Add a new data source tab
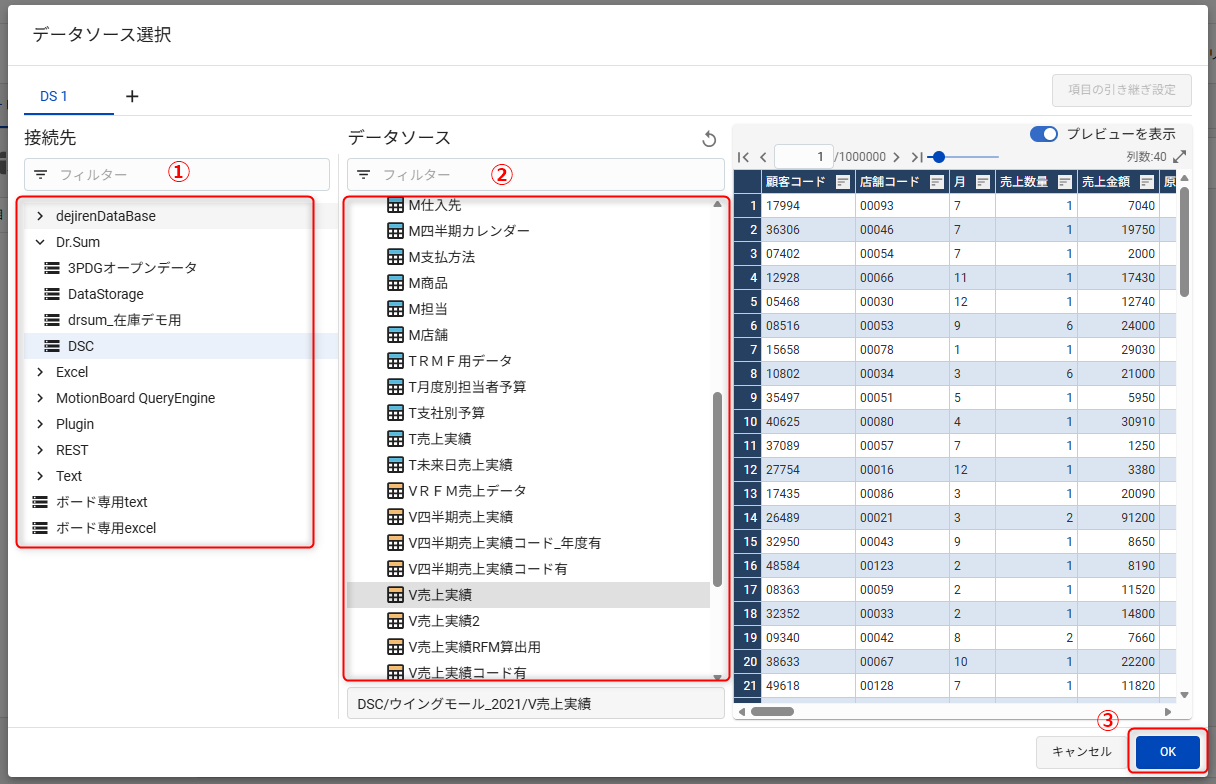 click(132, 96)
